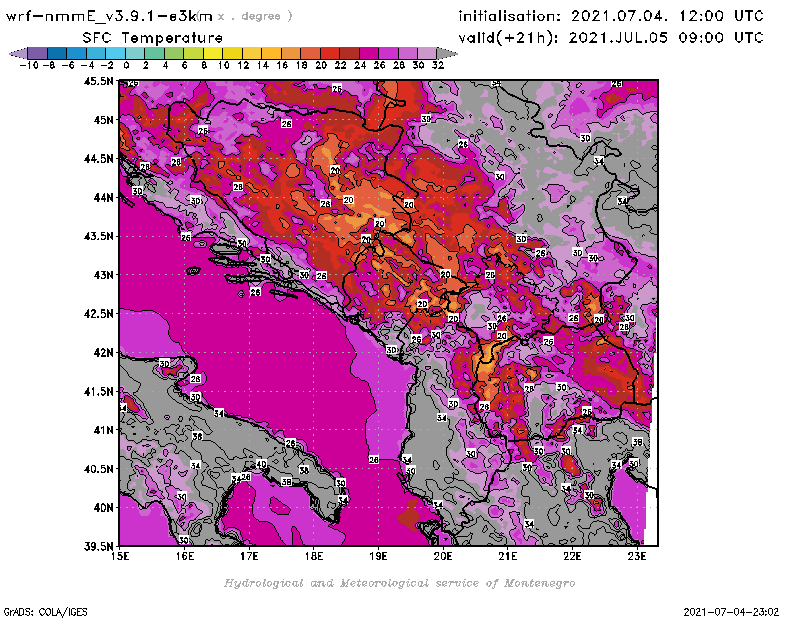Click the dark red swatch between 22 and 24
800x618 pixels.
point(349,53)
